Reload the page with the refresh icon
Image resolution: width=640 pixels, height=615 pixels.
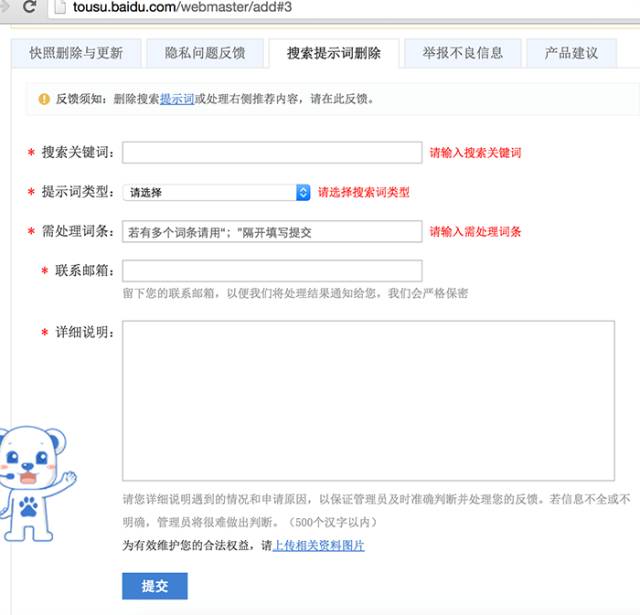[29, 6]
